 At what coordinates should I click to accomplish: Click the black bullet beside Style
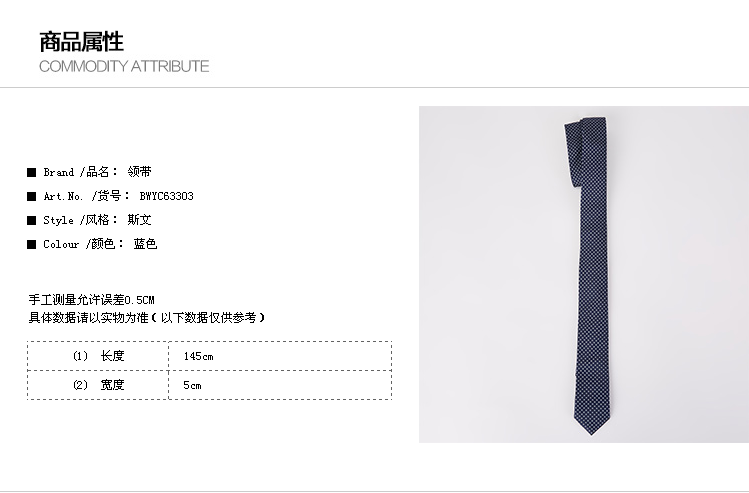pyautogui.click(x=32, y=220)
